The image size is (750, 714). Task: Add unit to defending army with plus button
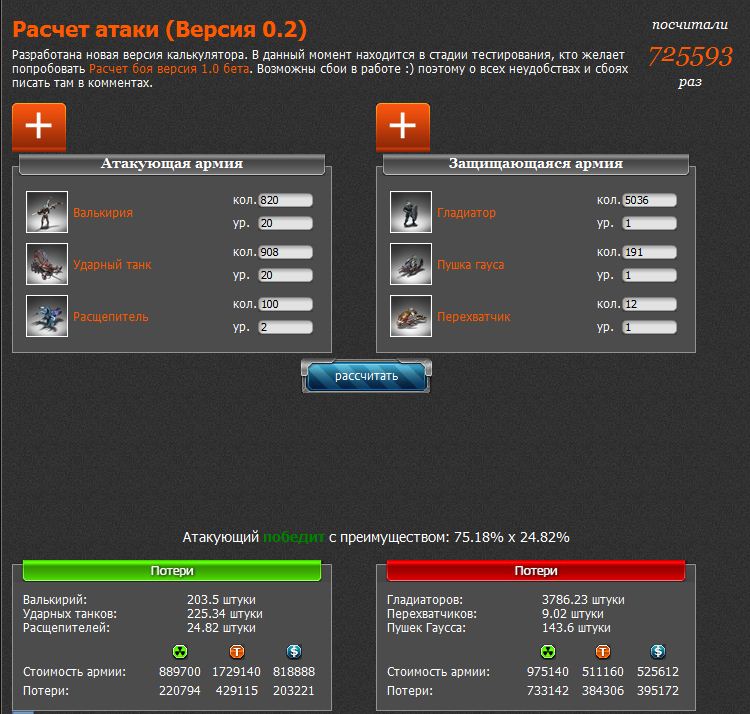tap(403, 127)
